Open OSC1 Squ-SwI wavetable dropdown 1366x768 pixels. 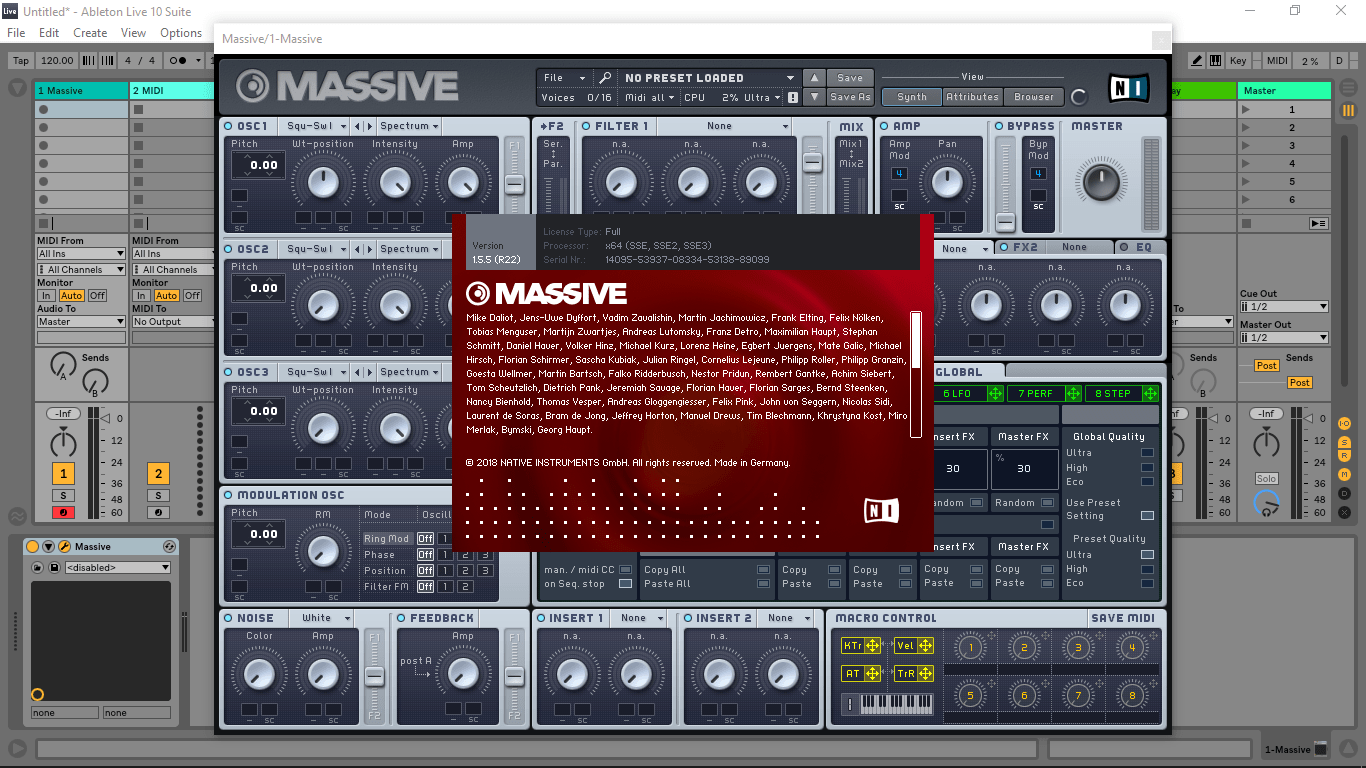pyautogui.click(x=314, y=127)
